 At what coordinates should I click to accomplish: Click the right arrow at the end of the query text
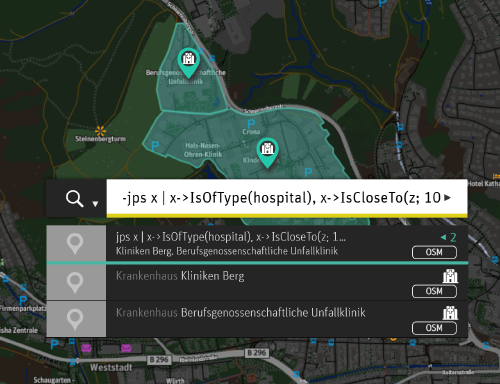448,198
